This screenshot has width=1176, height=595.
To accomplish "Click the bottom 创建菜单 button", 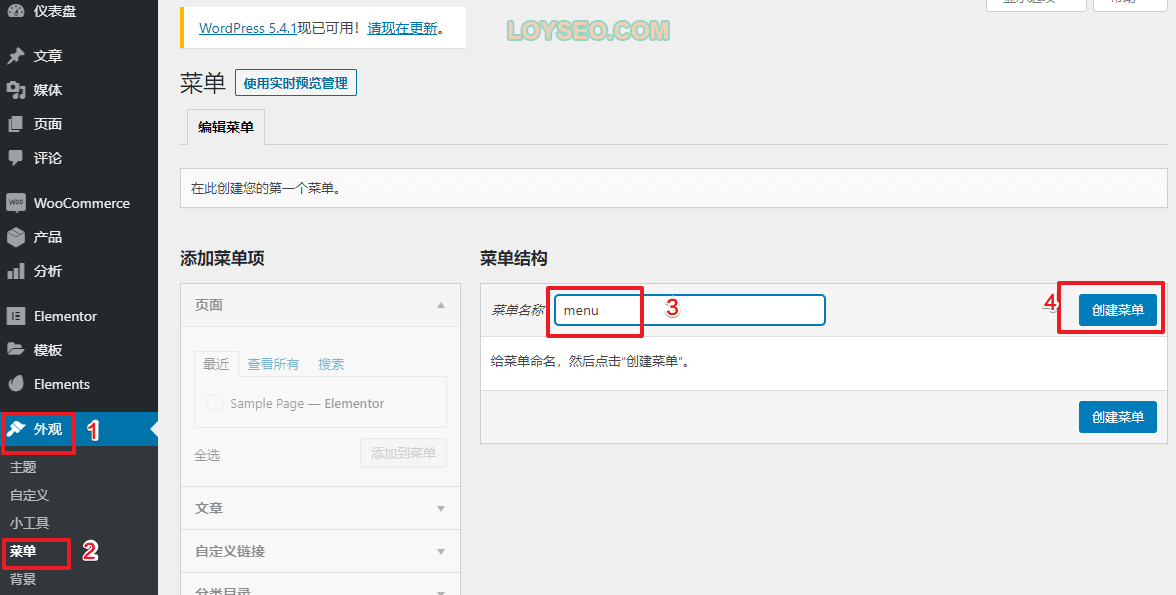I will click(1118, 417).
